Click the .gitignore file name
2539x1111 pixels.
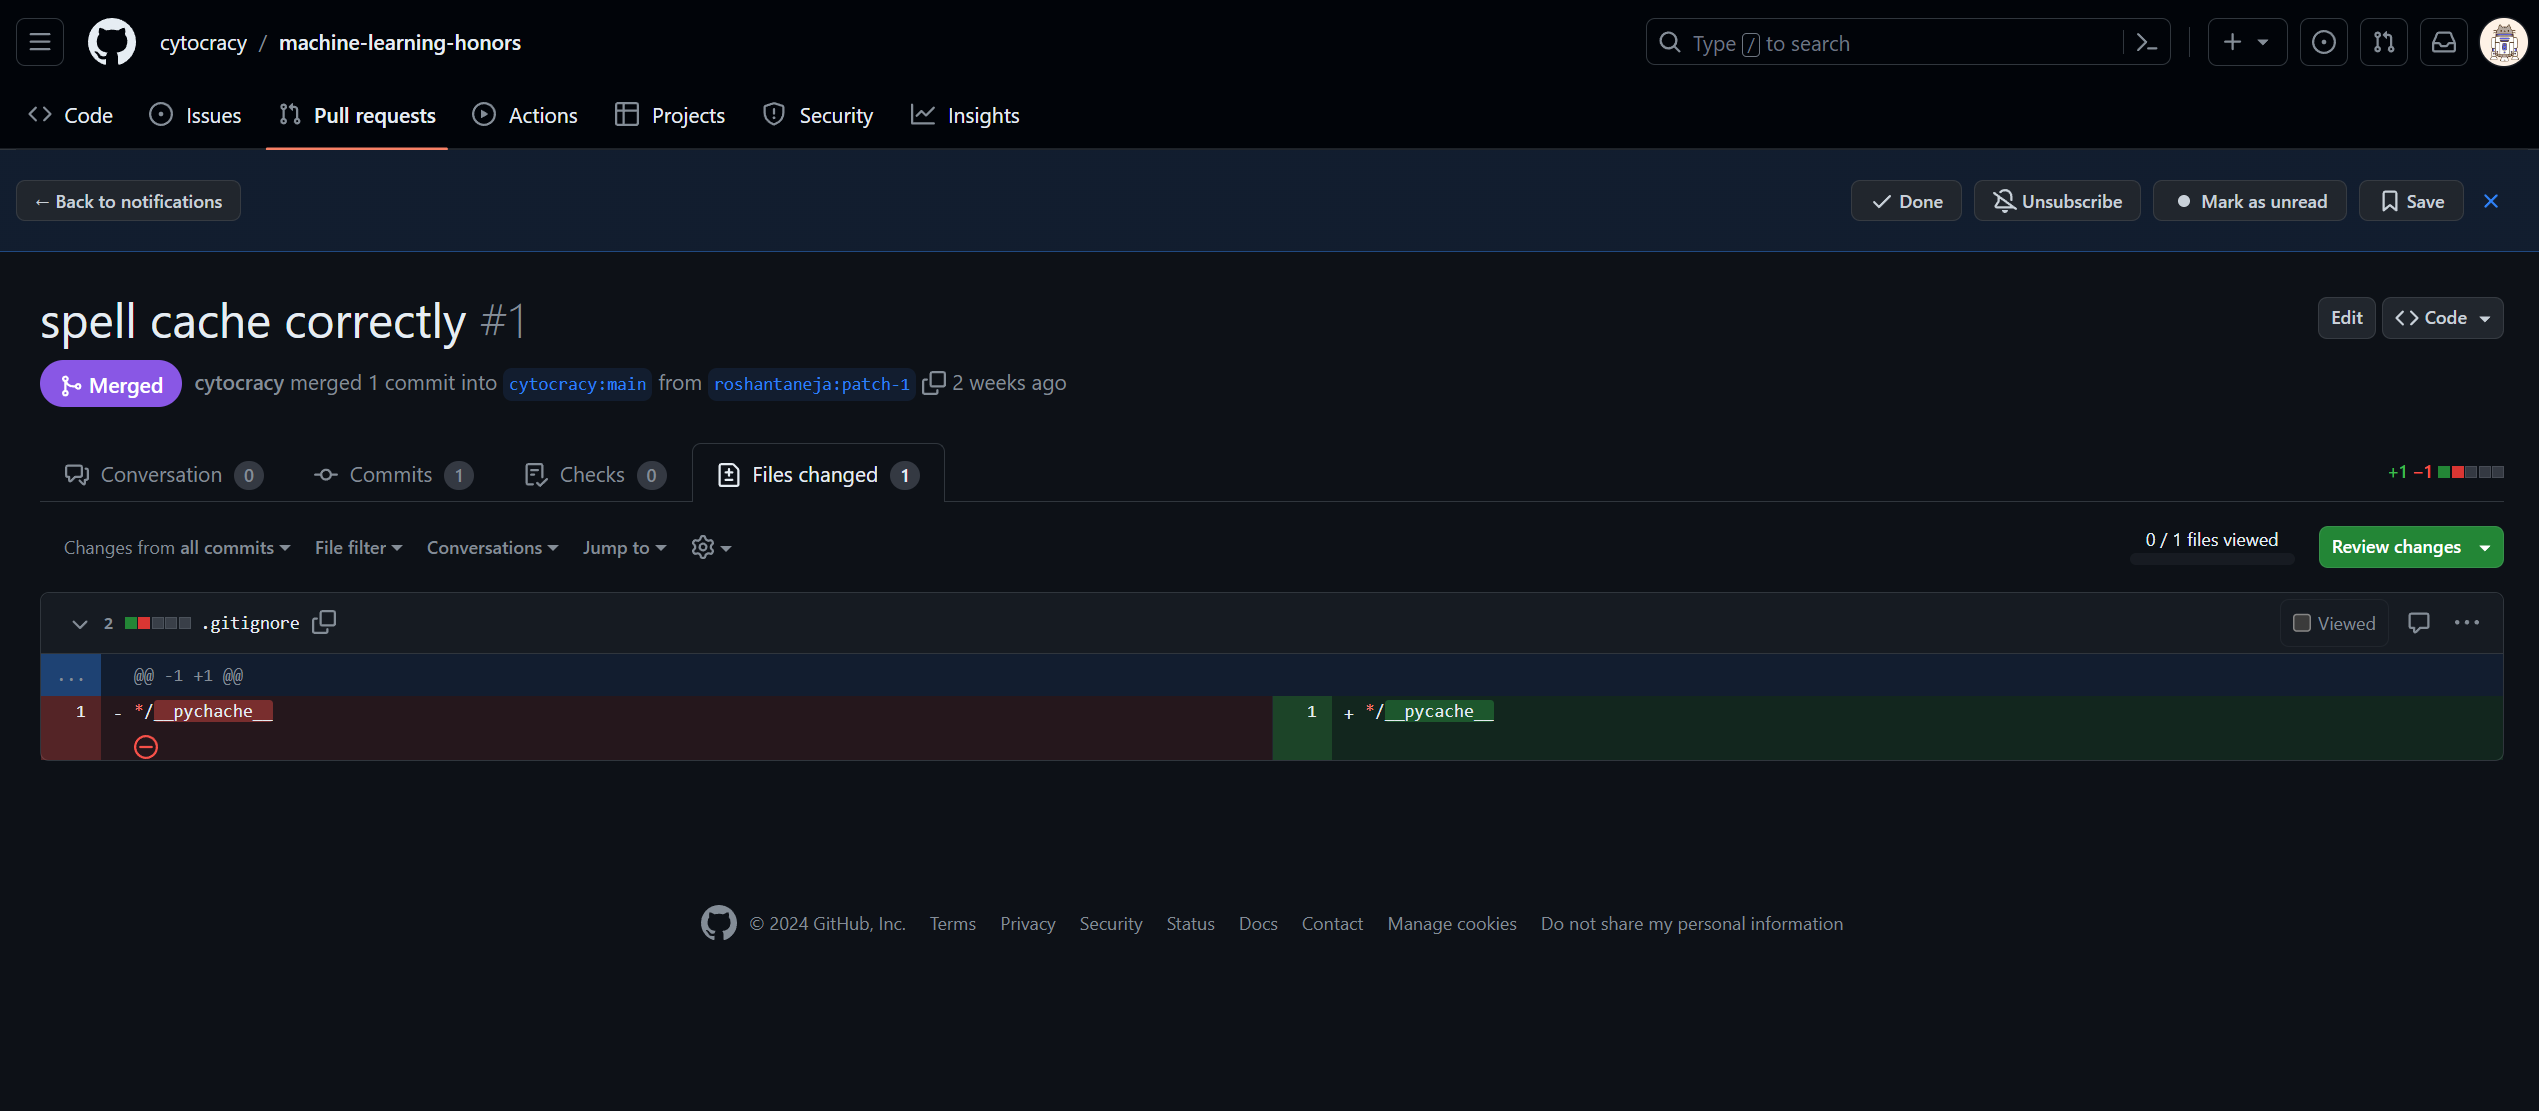coord(251,623)
